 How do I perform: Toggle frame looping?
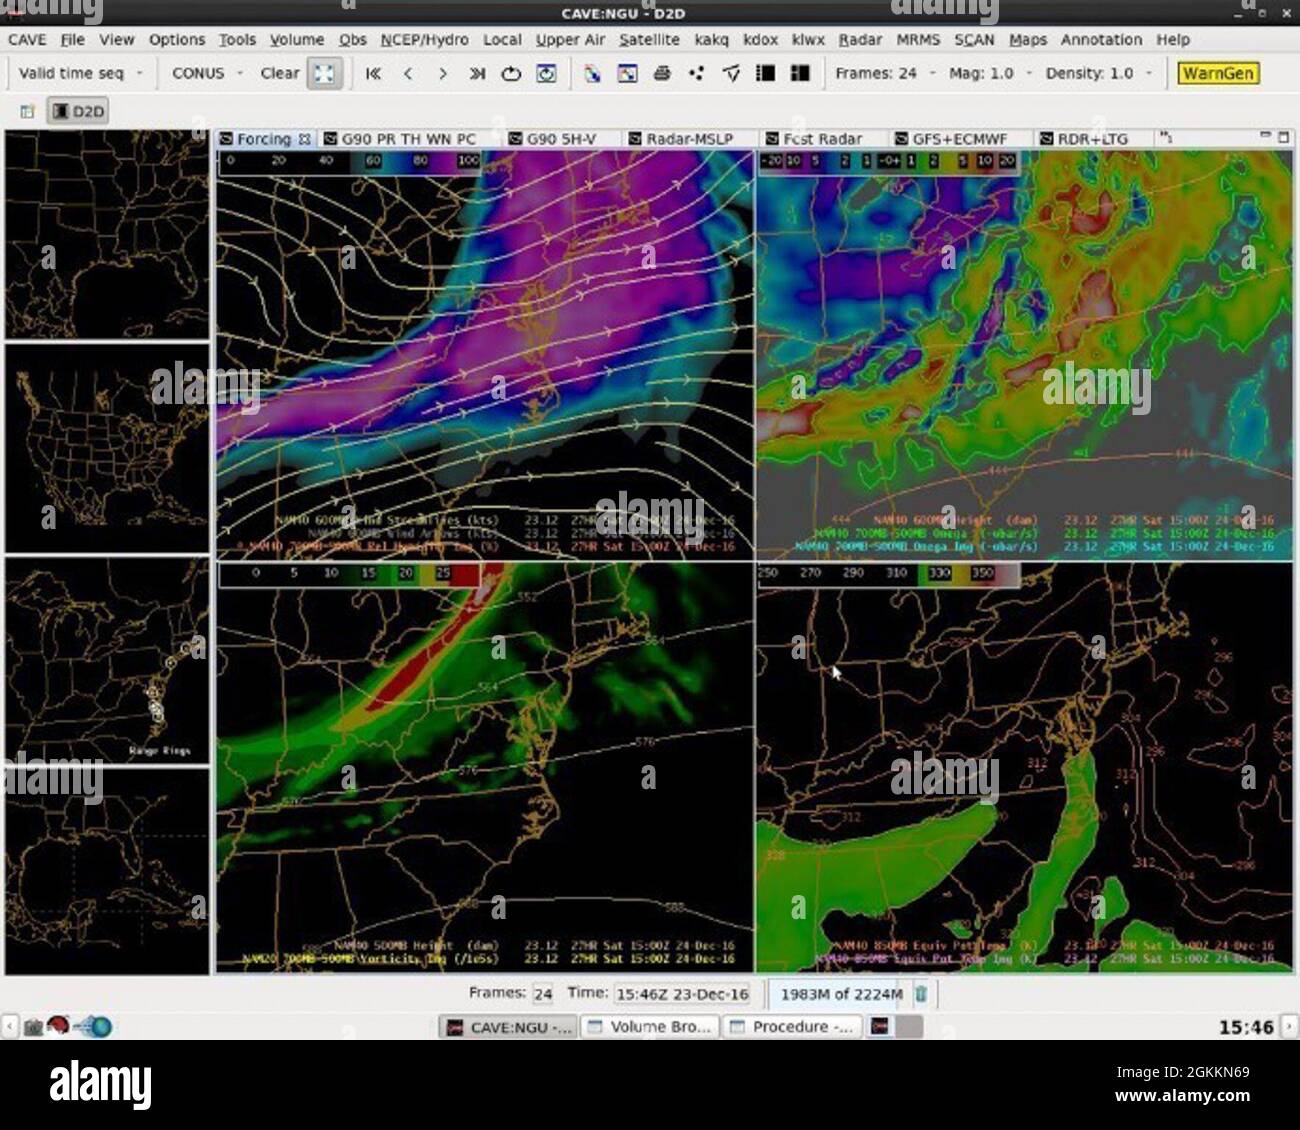[511, 73]
